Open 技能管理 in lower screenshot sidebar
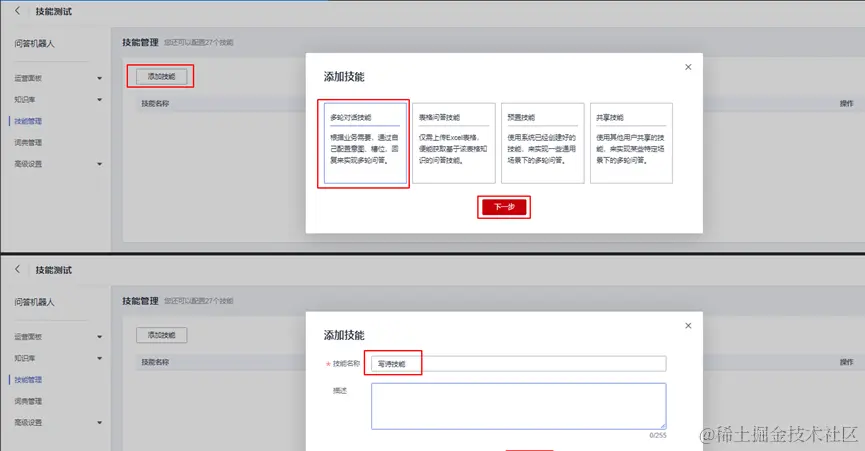This screenshot has height=451, width=865. (28, 379)
